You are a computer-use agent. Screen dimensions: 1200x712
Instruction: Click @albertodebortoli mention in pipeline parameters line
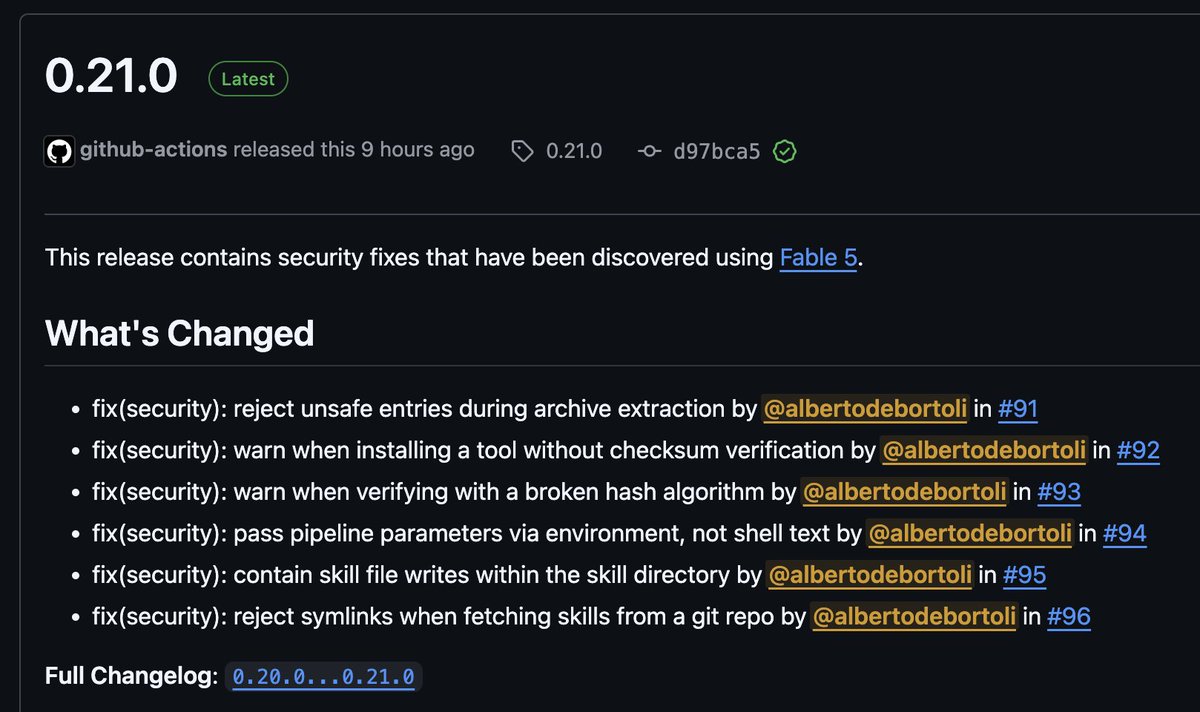tap(970, 534)
